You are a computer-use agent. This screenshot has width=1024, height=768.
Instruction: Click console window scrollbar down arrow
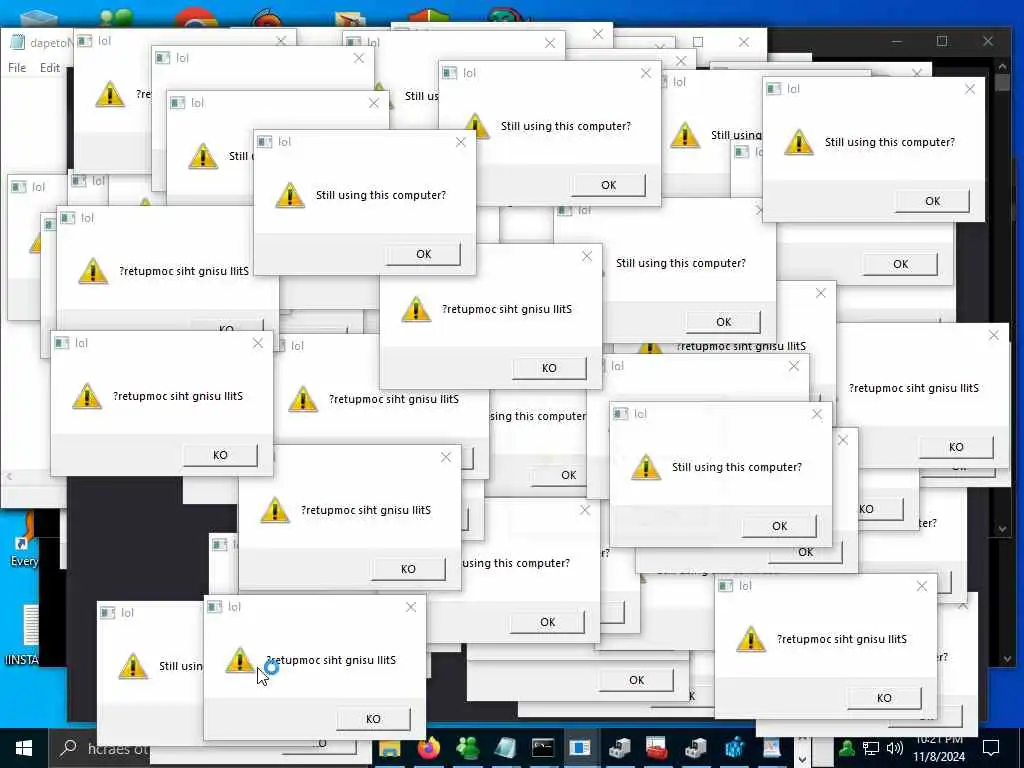point(1002,529)
